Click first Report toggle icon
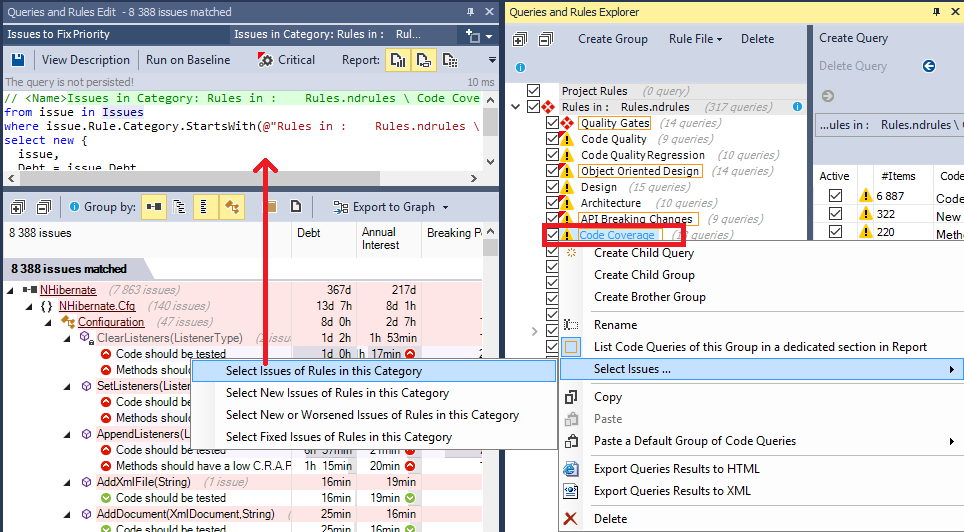Viewport: 964px width, 532px height. (x=398, y=60)
